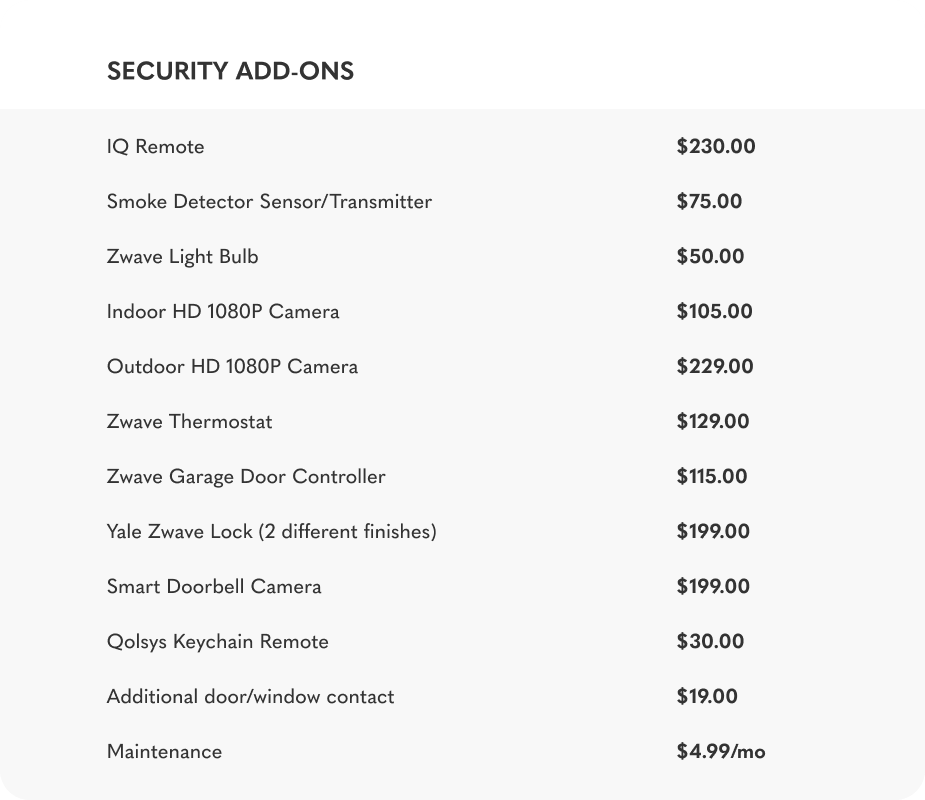
Task: Select Indoor HD 1080P Camera
Action: click(223, 312)
